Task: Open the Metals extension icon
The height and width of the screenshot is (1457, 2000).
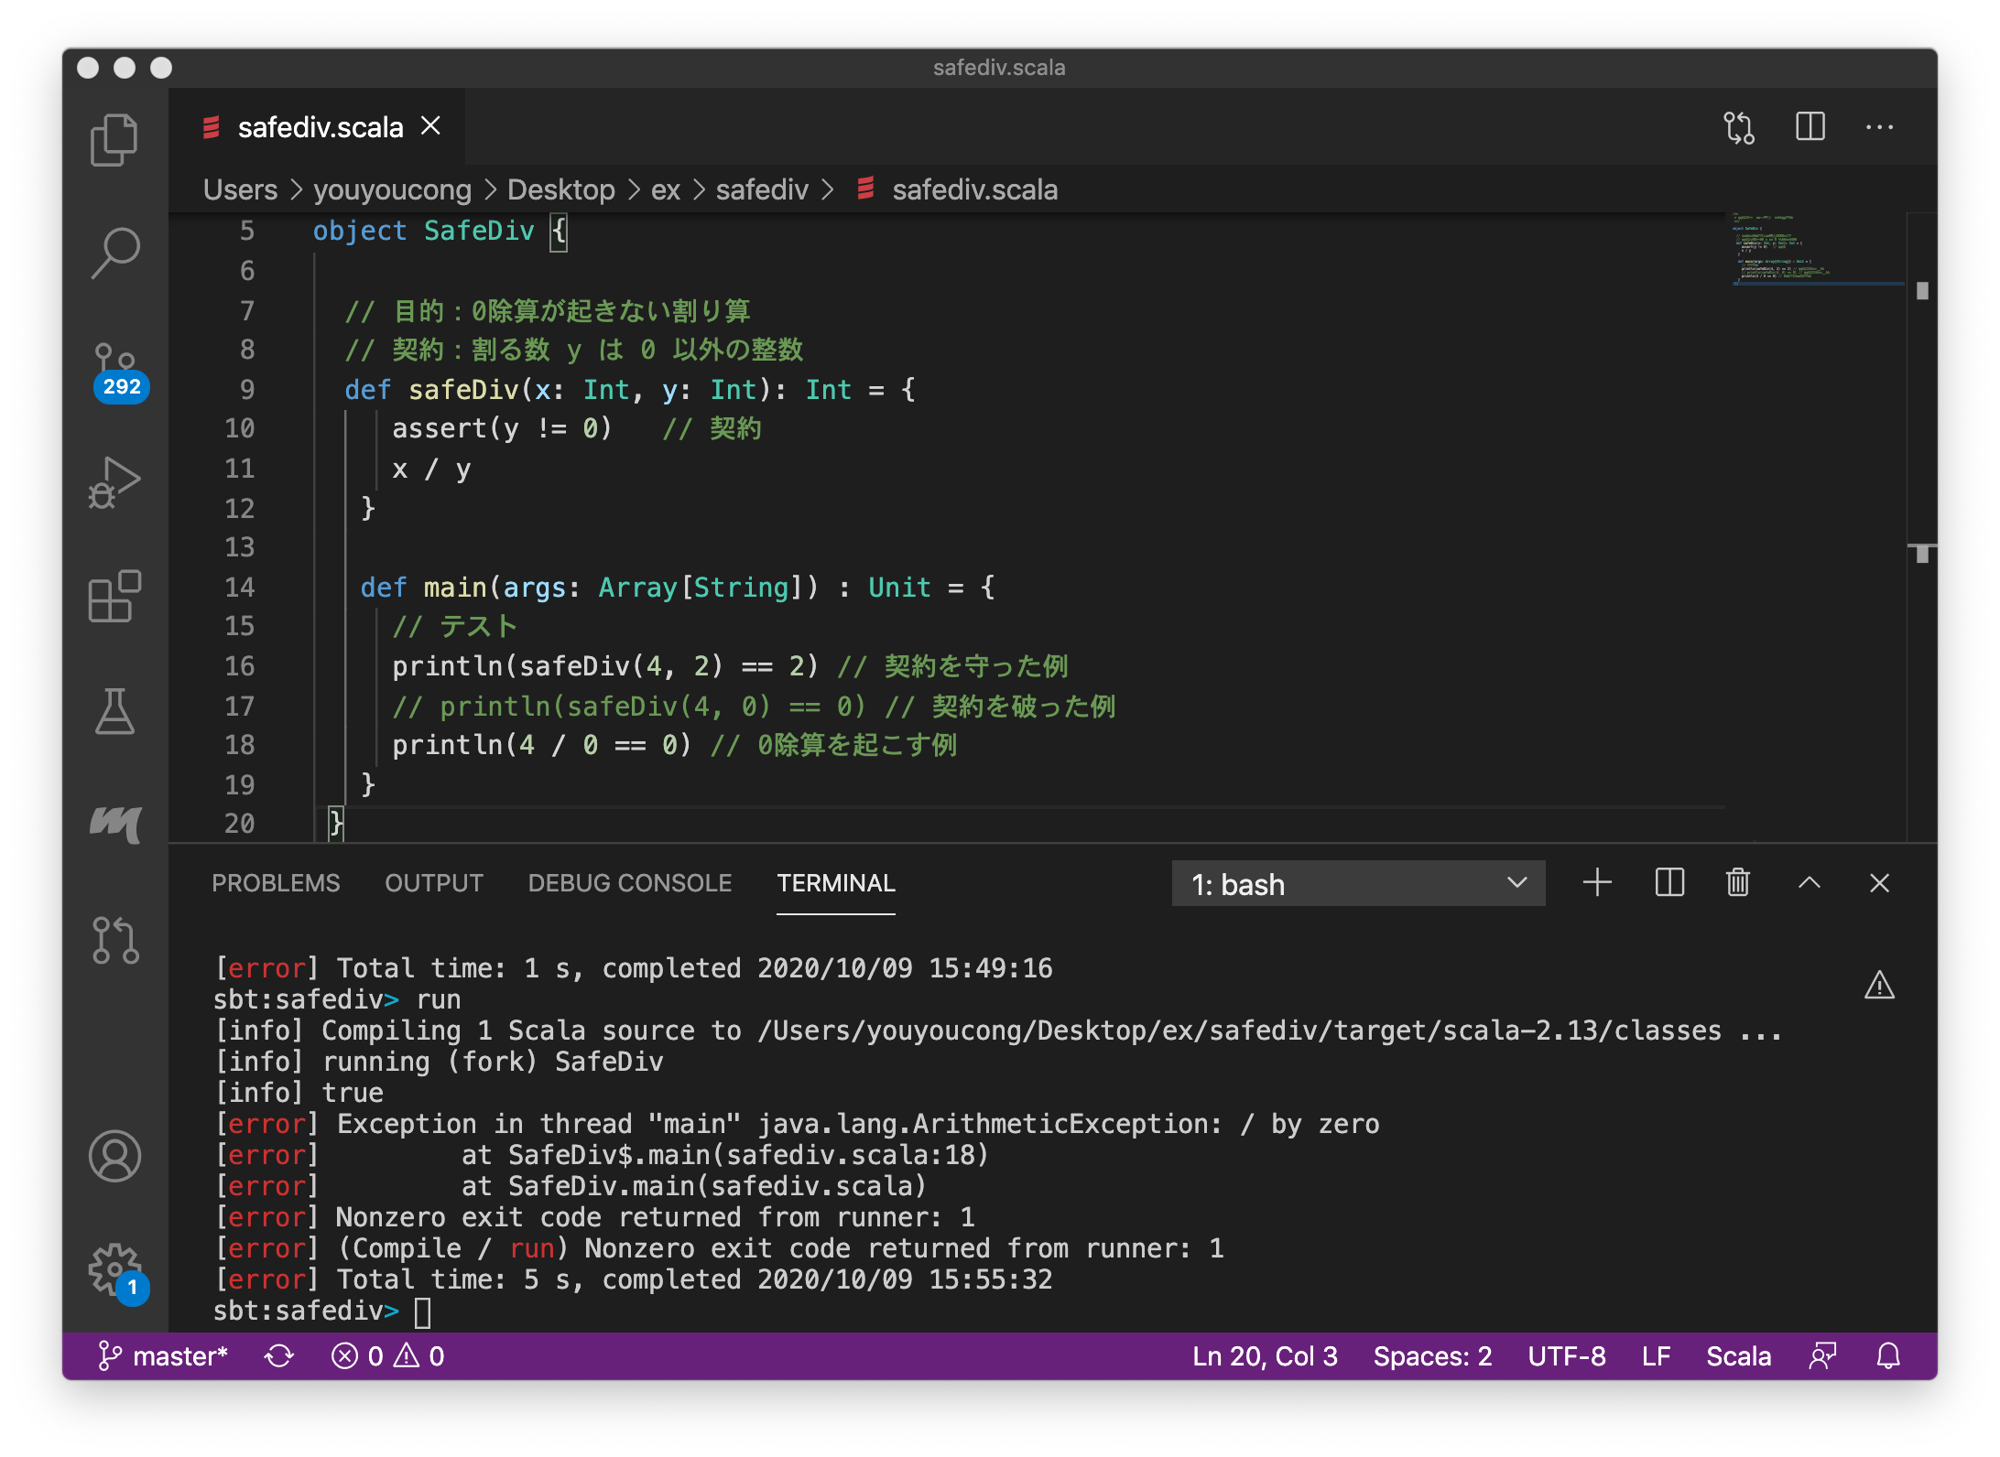Action: [x=115, y=824]
